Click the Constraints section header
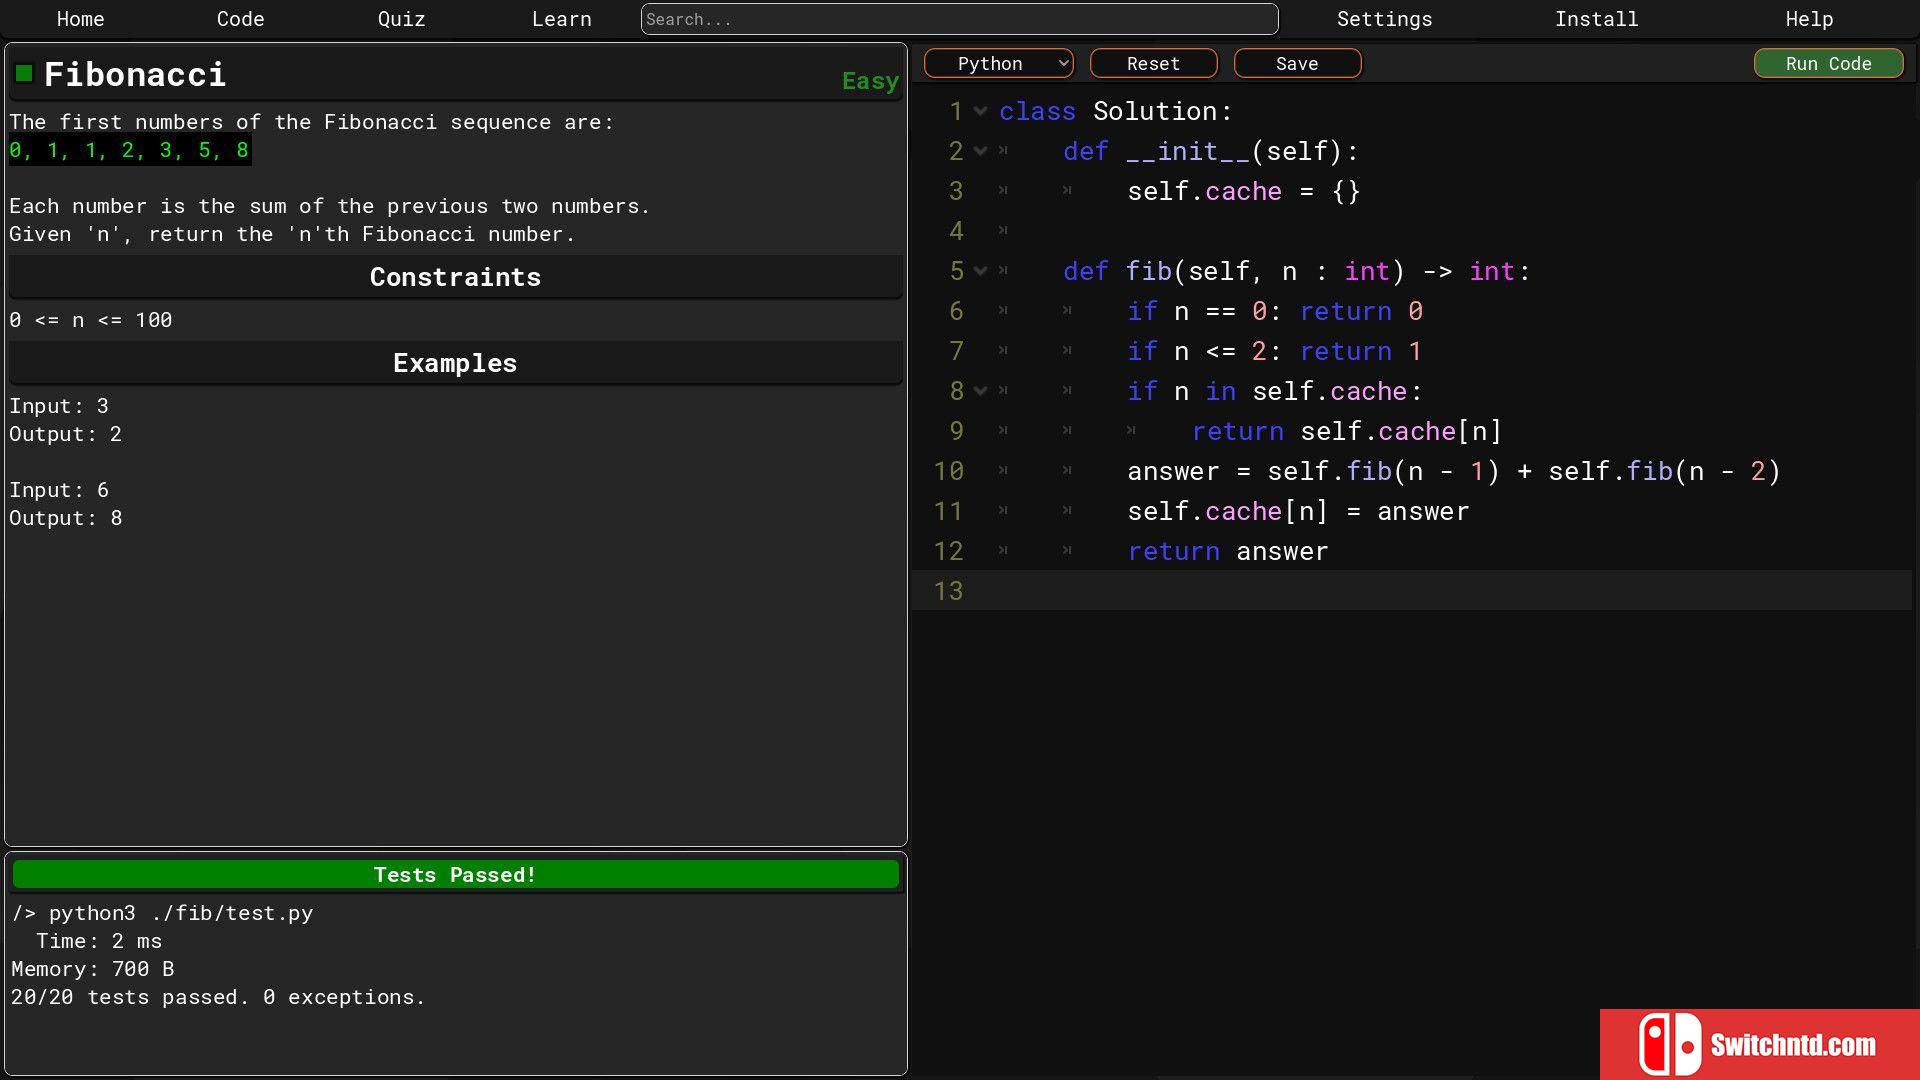 [x=455, y=277]
